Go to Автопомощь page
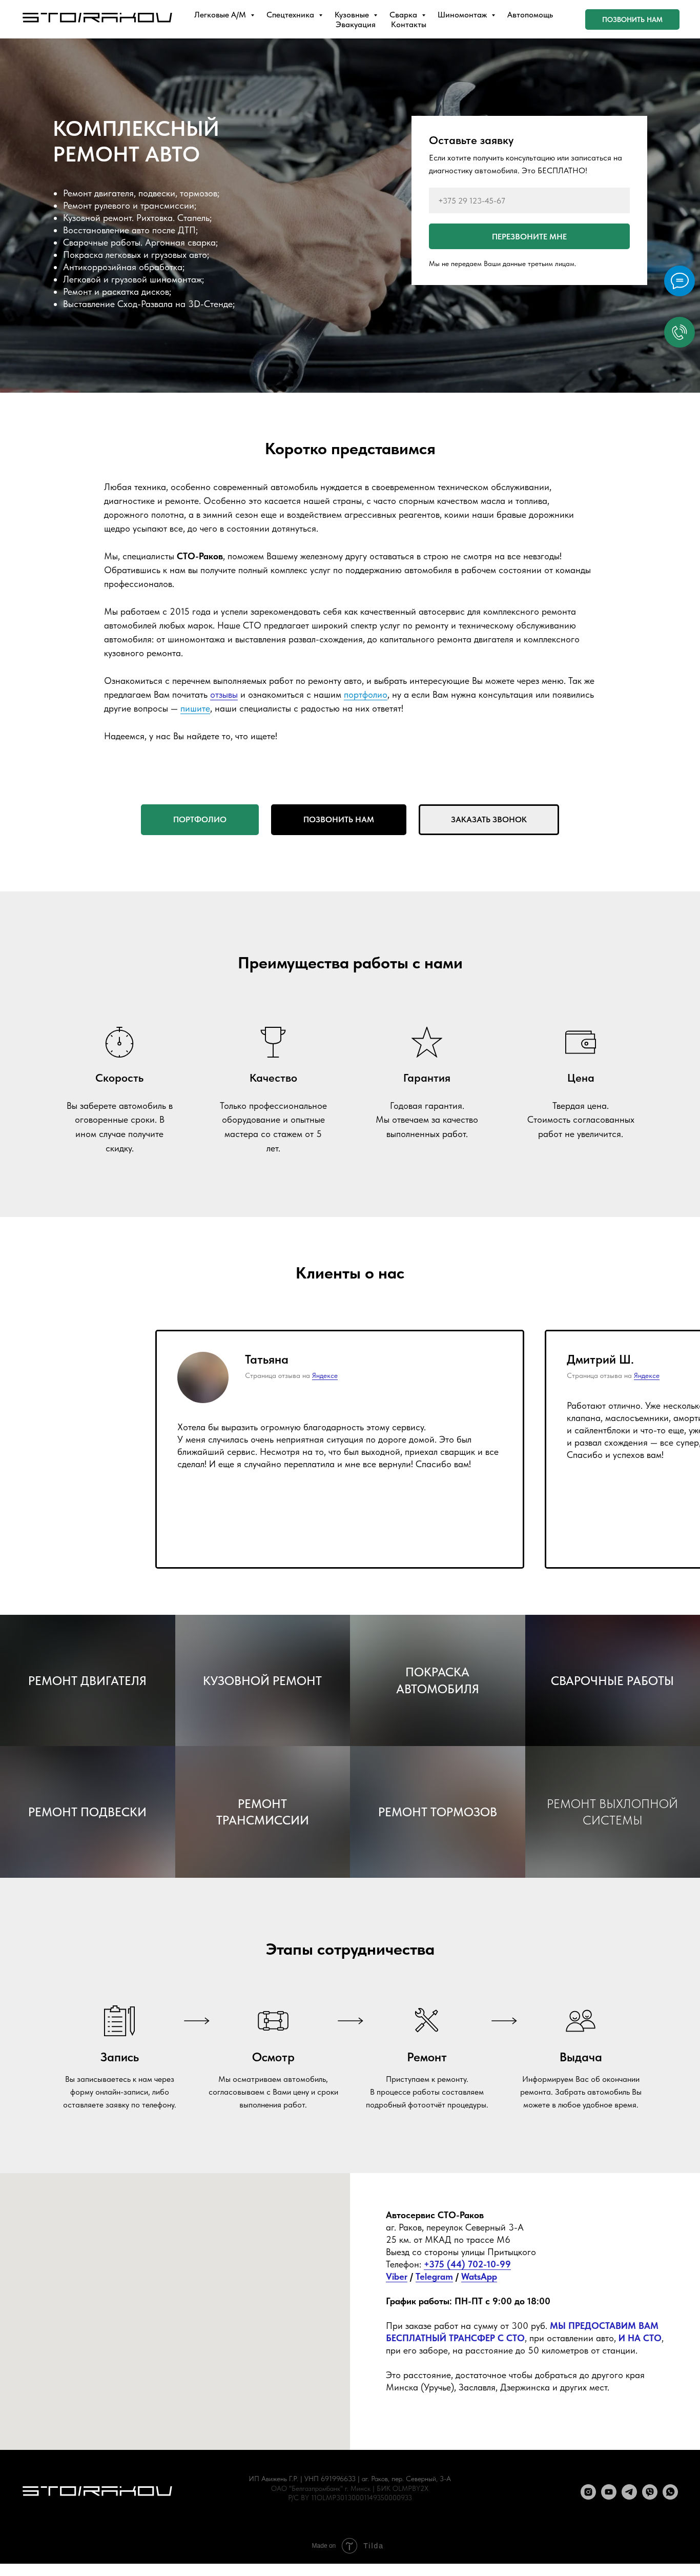Image resolution: width=700 pixels, height=2576 pixels. pyautogui.click(x=530, y=15)
